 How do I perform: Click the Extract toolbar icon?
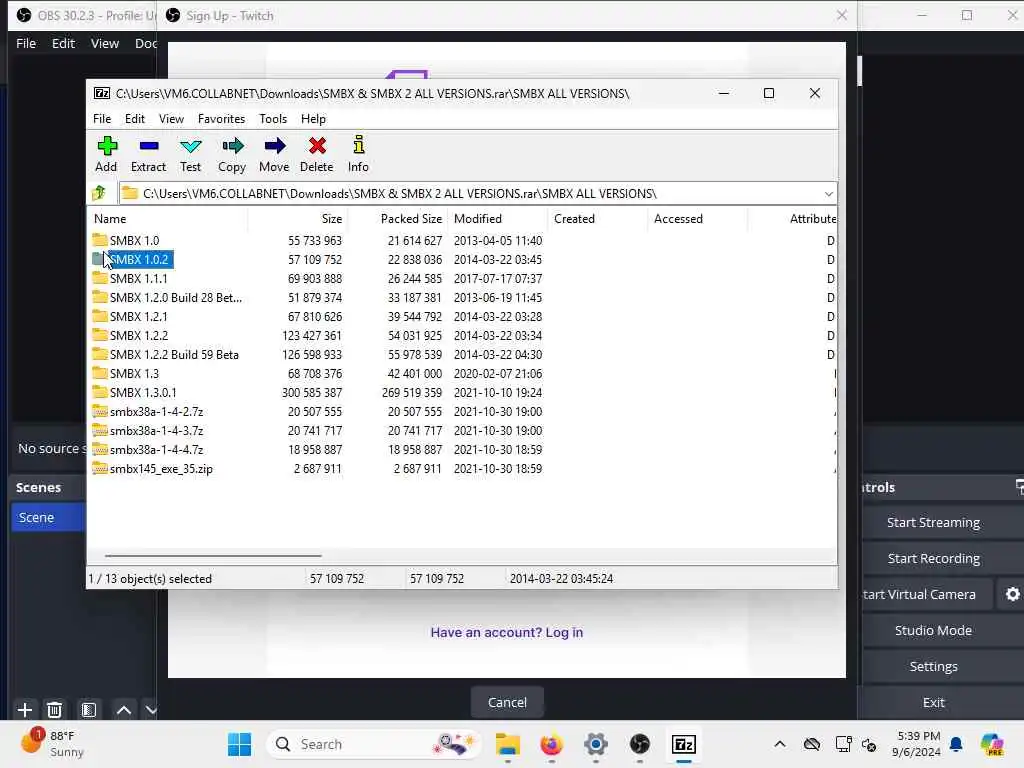tap(148, 154)
